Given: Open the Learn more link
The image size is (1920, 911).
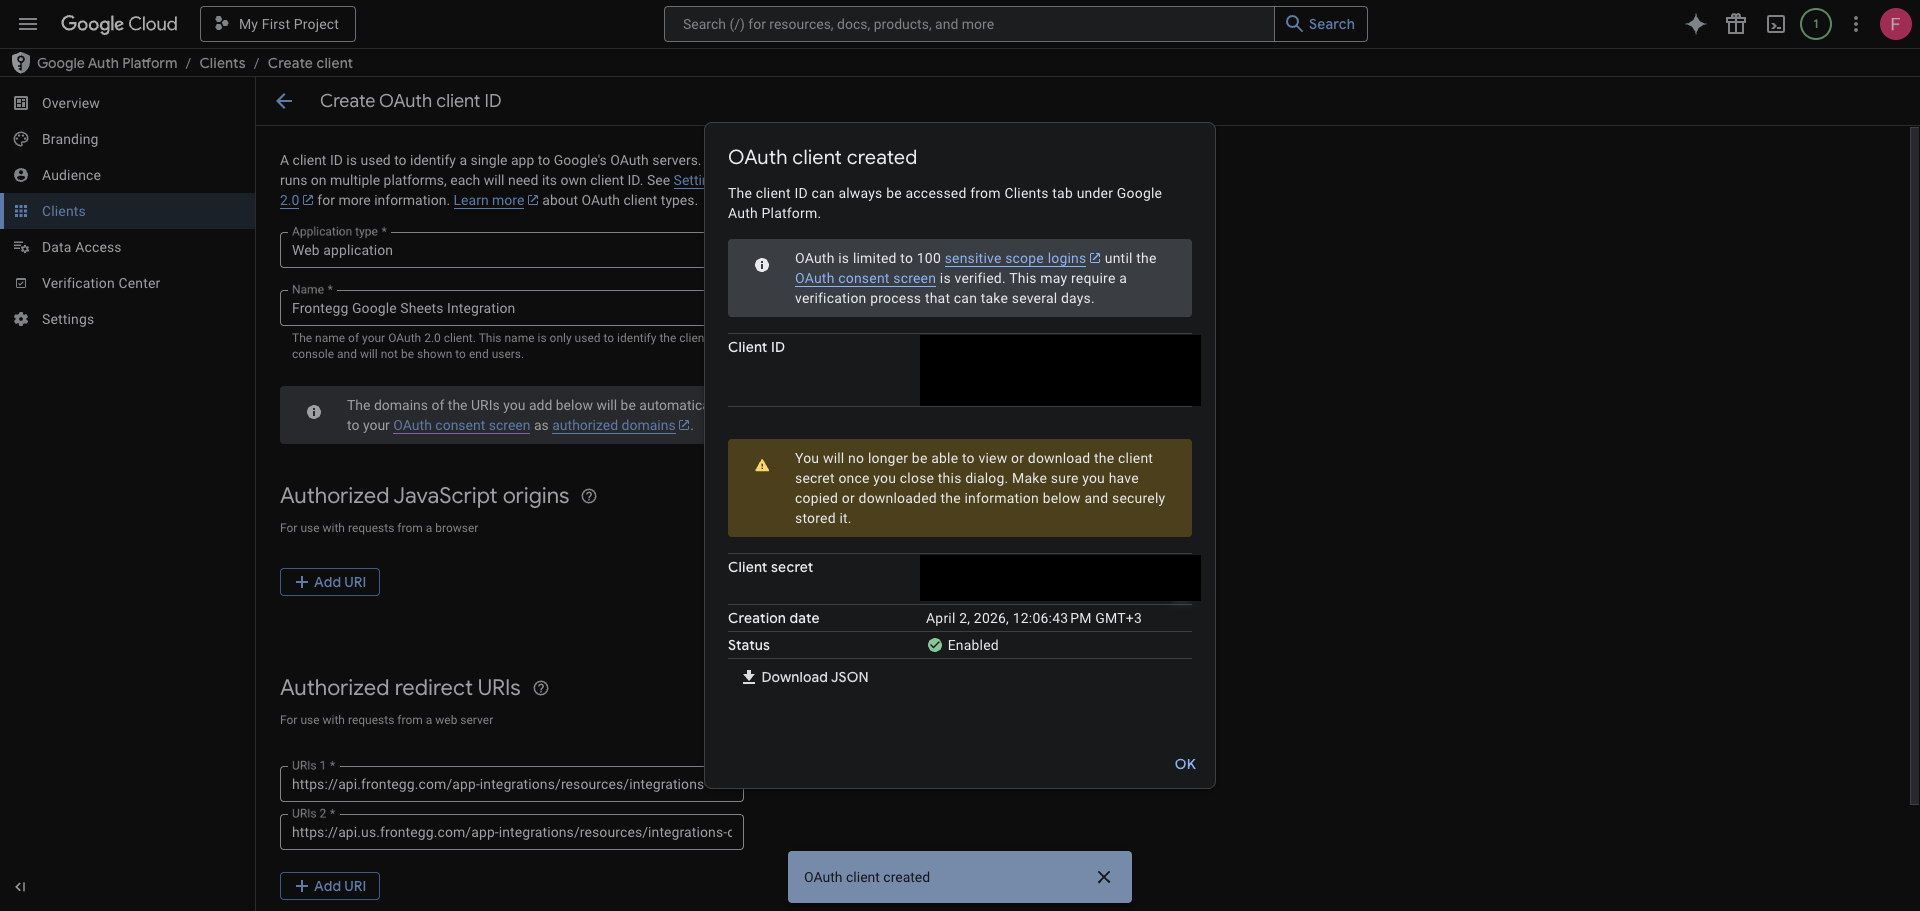Looking at the screenshot, I should [x=495, y=200].
